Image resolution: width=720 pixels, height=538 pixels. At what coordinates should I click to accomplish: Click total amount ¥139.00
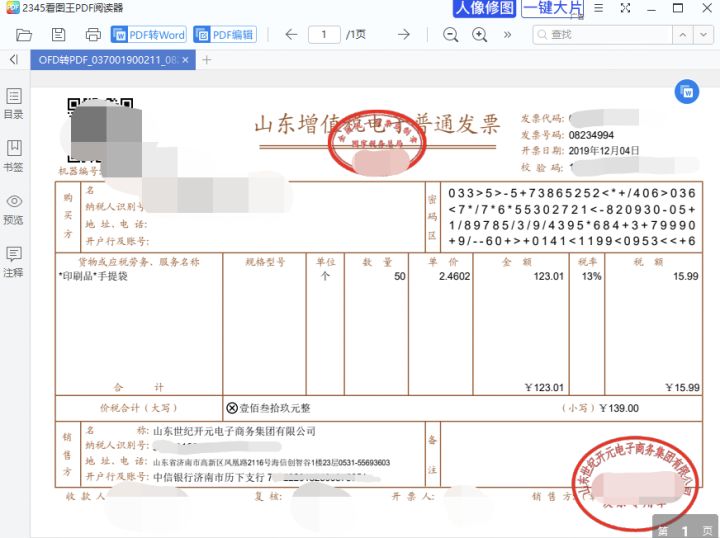pyautogui.click(x=619, y=408)
